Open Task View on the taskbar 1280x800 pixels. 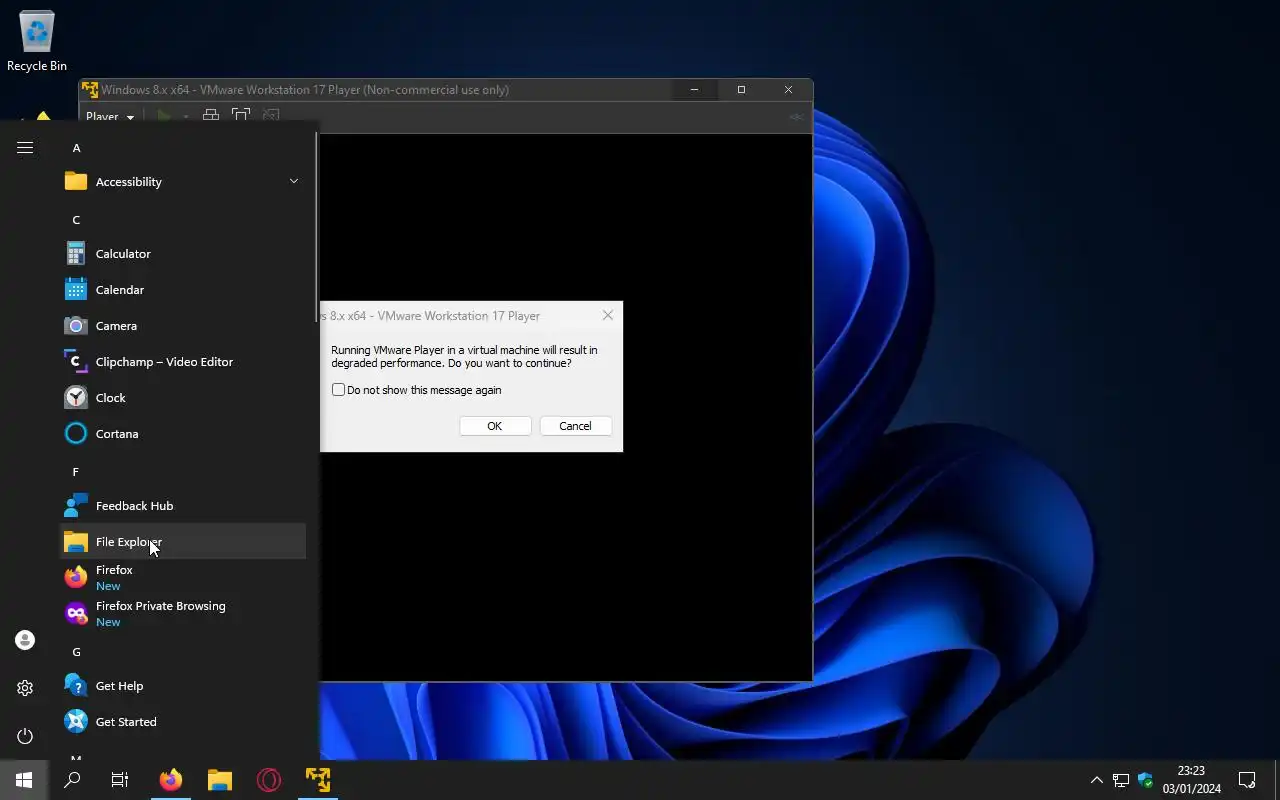[x=120, y=780]
